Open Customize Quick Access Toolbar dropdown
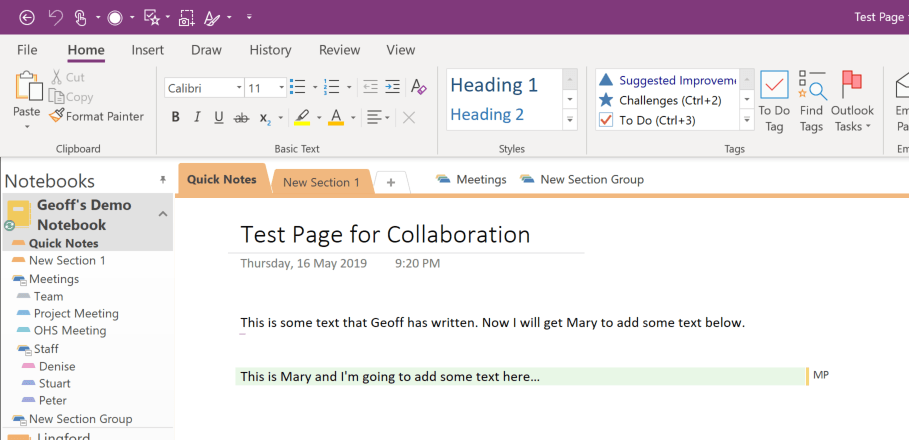The width and height of the screenshot is (909, 440). tap(249, 17)
